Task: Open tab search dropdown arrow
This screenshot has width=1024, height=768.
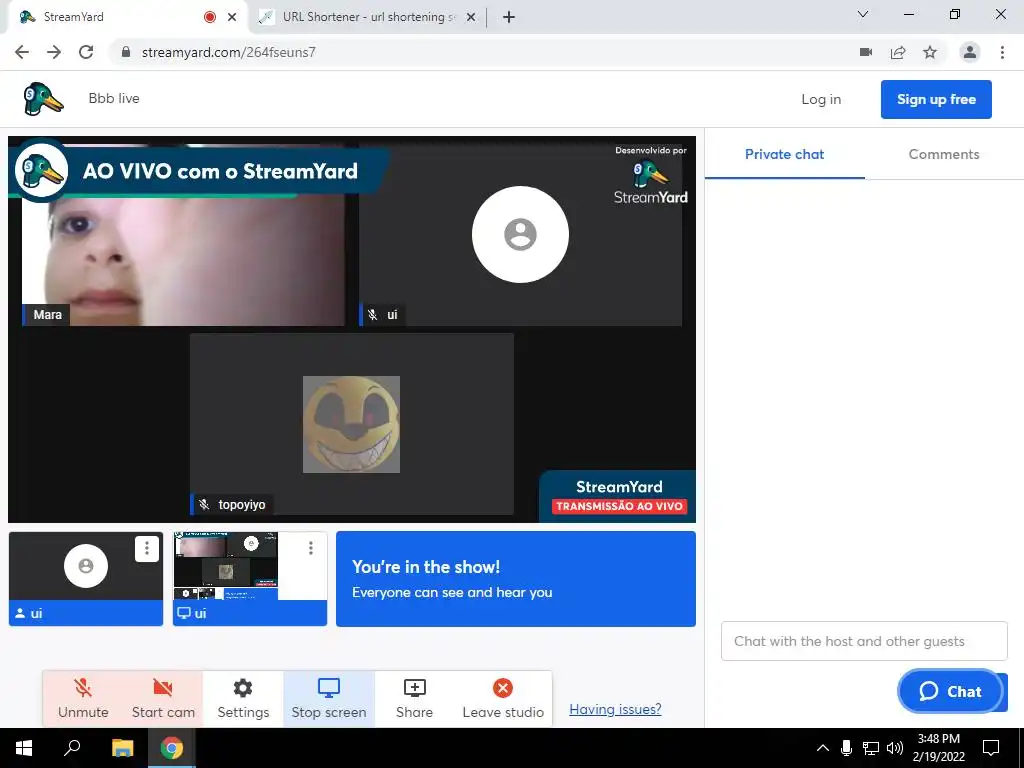Action: click(863, 14)
